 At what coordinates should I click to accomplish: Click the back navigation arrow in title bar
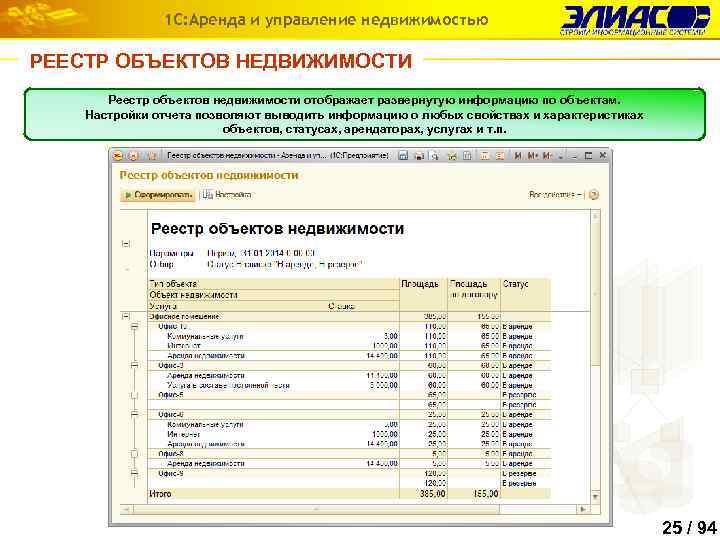point(133,156)
